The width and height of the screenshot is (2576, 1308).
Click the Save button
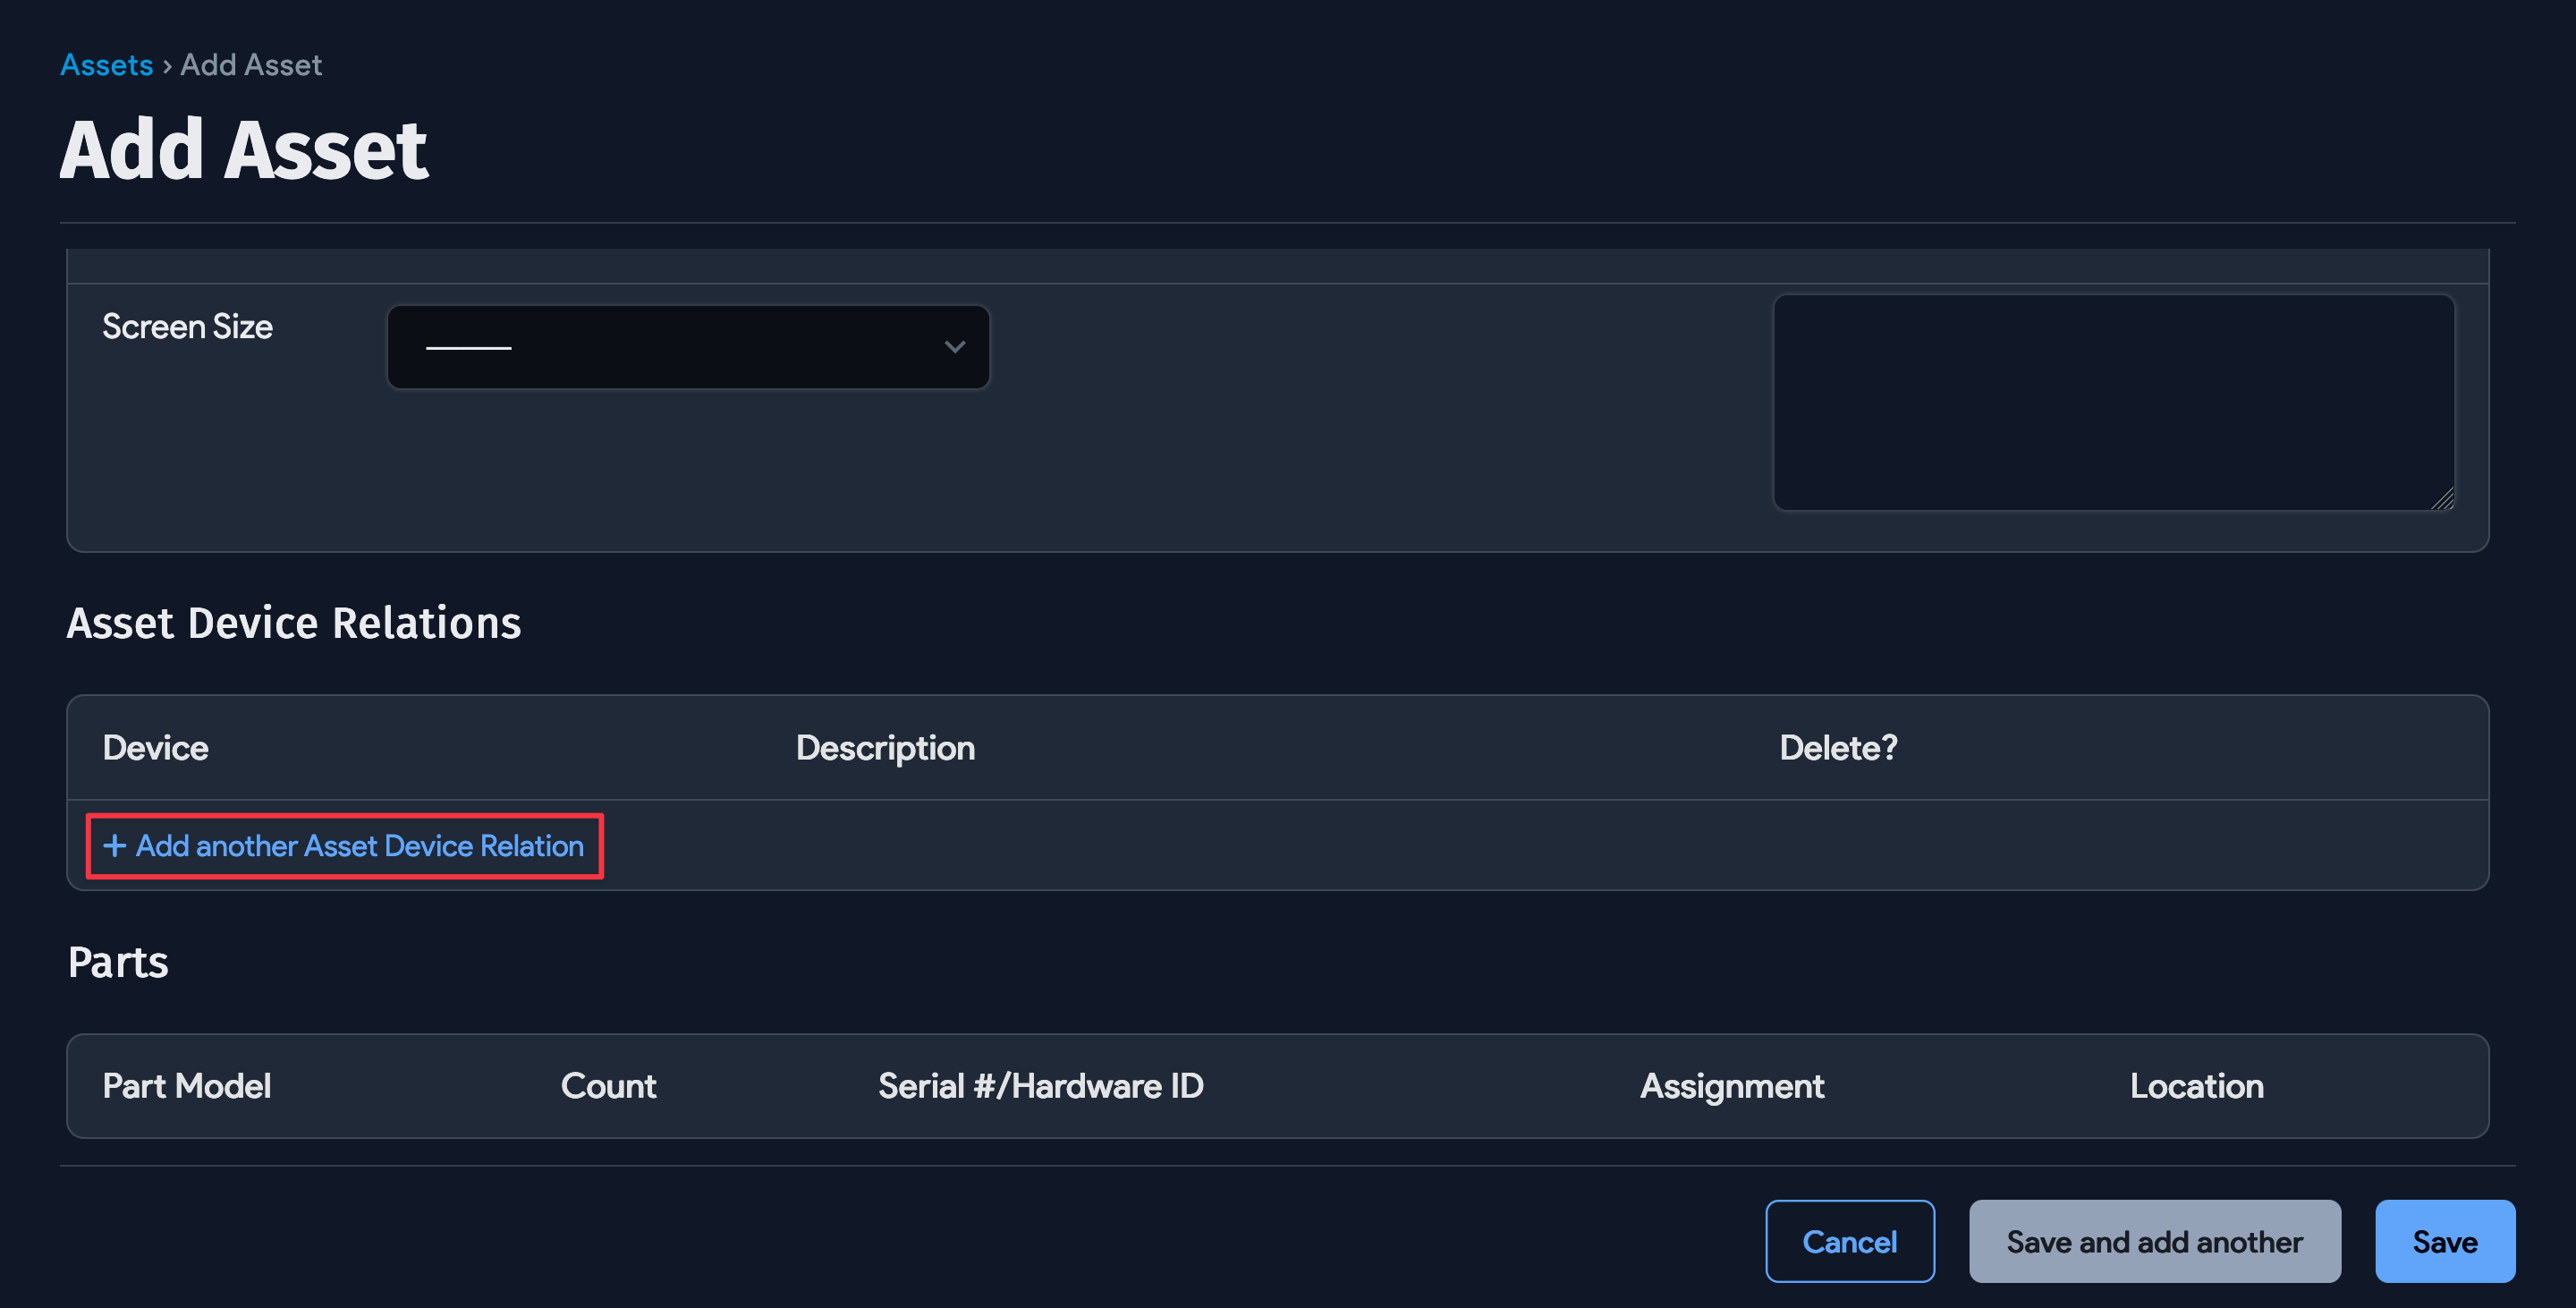pyautogui.click(x=2444, y=1241)
